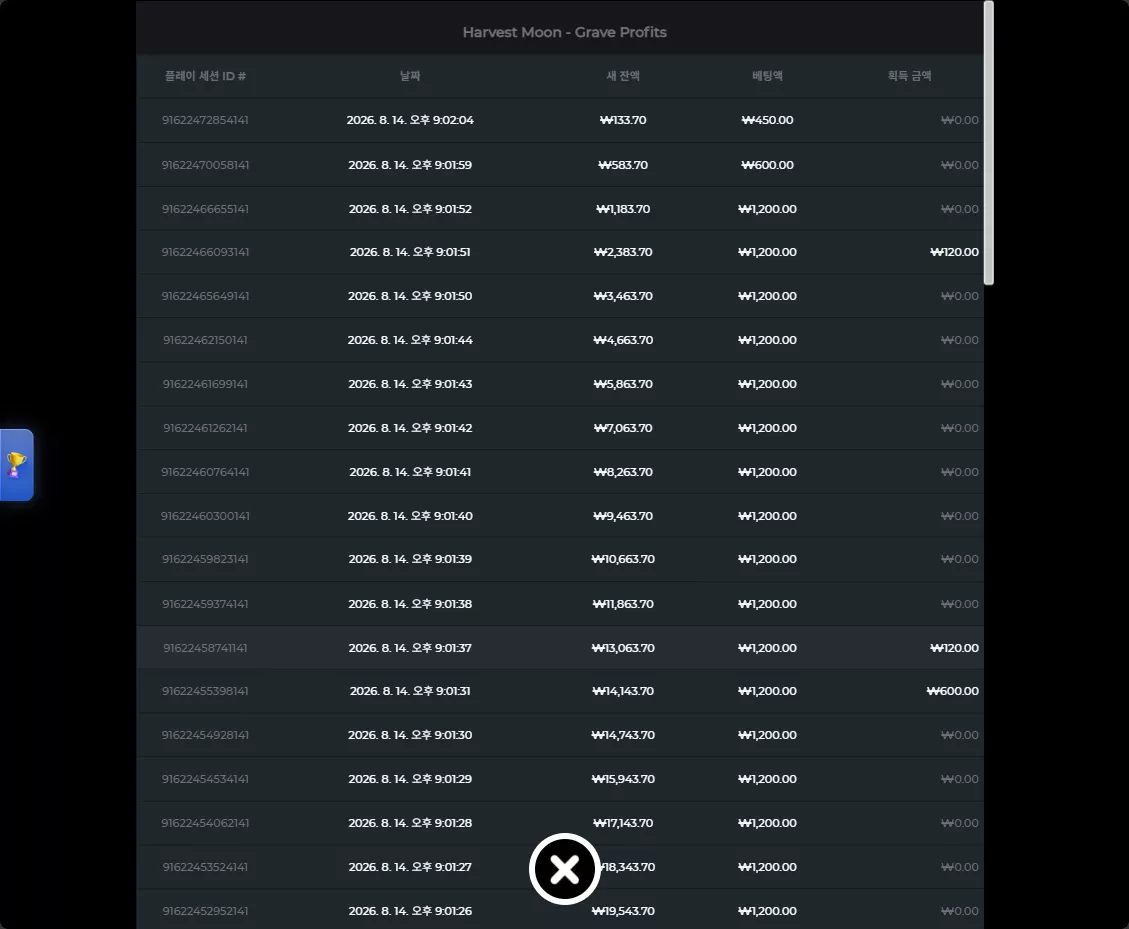Click the bet amount ₩600.00

click(x=768, y=165)
